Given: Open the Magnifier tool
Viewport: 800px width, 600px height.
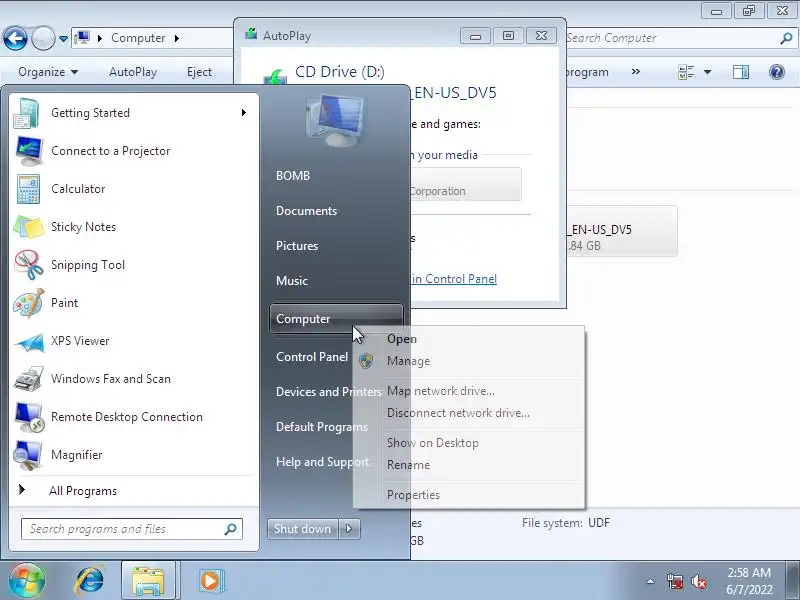Looking at the screenshot, I should [134, 455].
